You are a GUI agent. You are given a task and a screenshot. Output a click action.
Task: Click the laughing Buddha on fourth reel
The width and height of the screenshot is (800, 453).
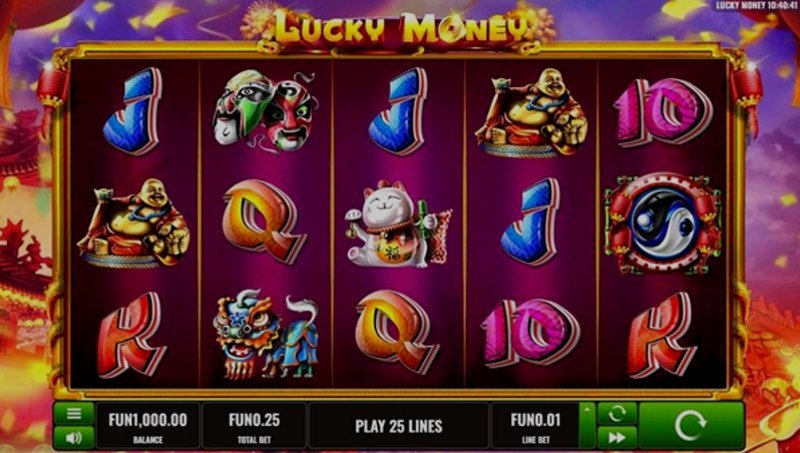pos(531,112)
